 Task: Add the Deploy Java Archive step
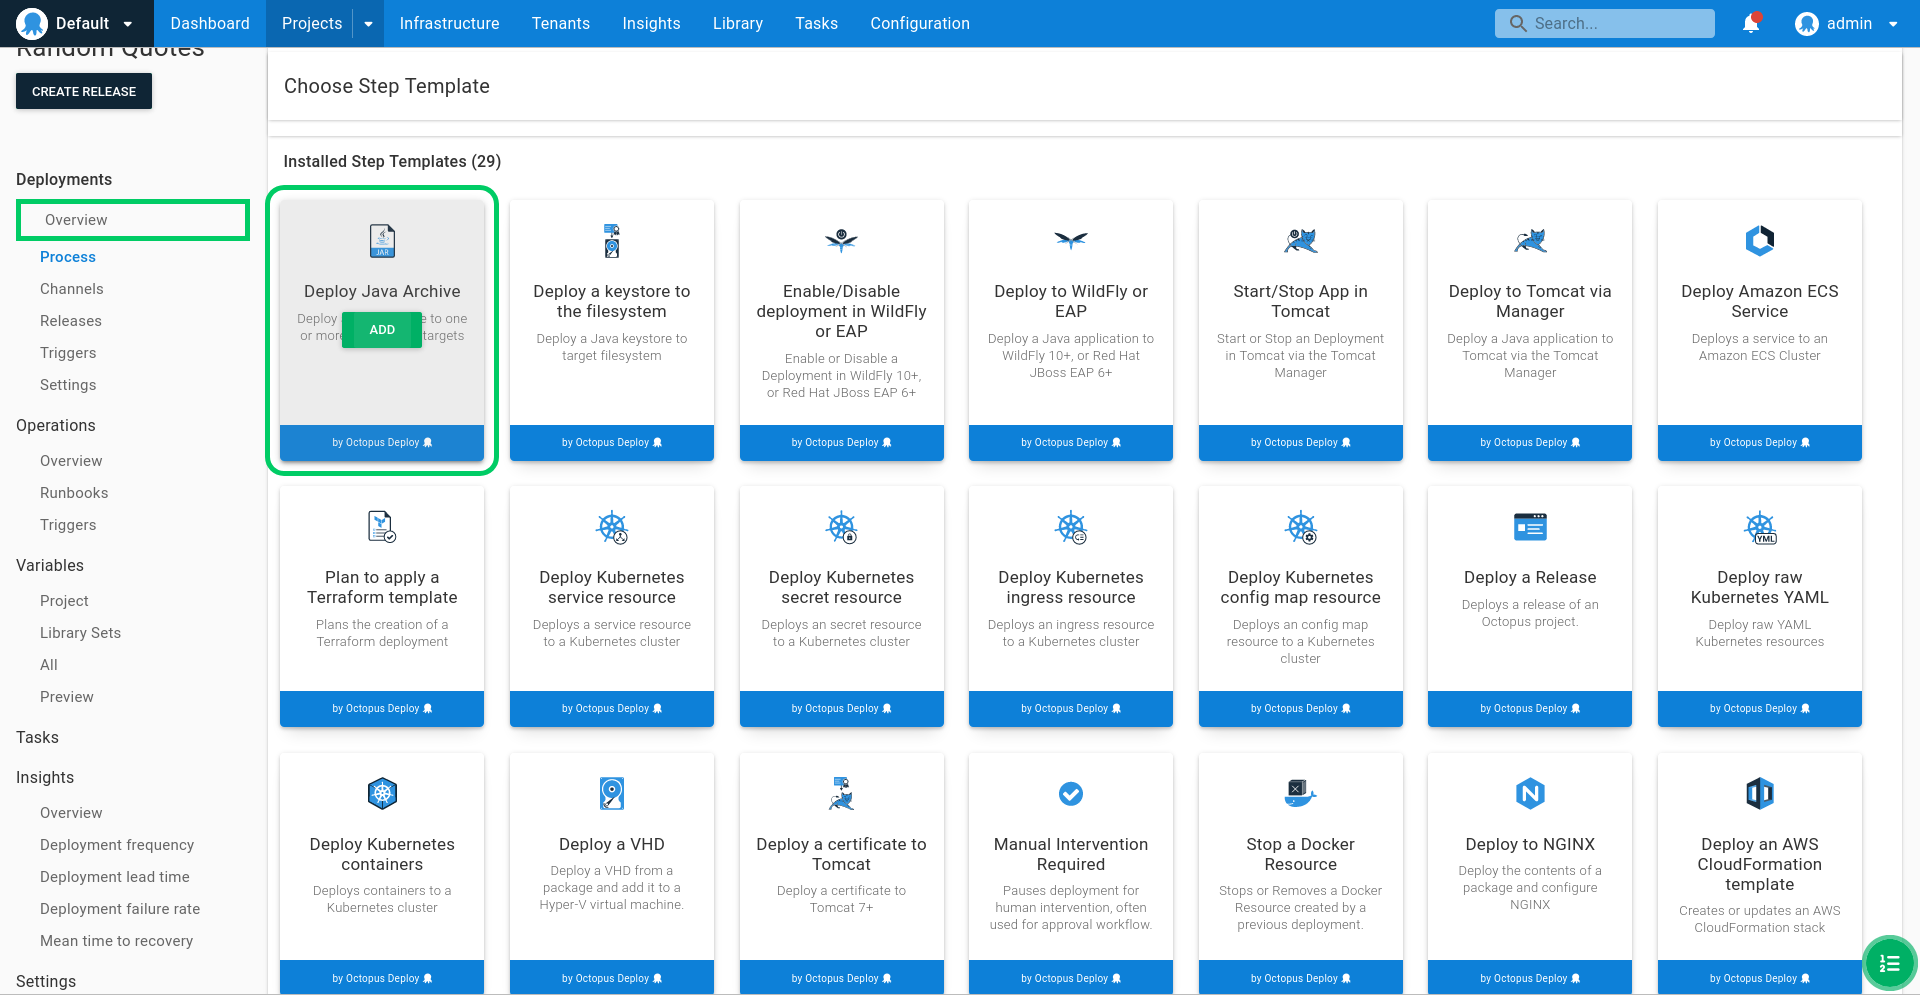pos(382,330)
